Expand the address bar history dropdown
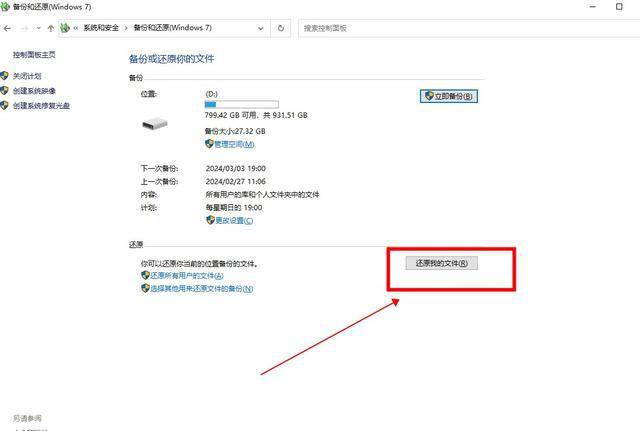 260,28
